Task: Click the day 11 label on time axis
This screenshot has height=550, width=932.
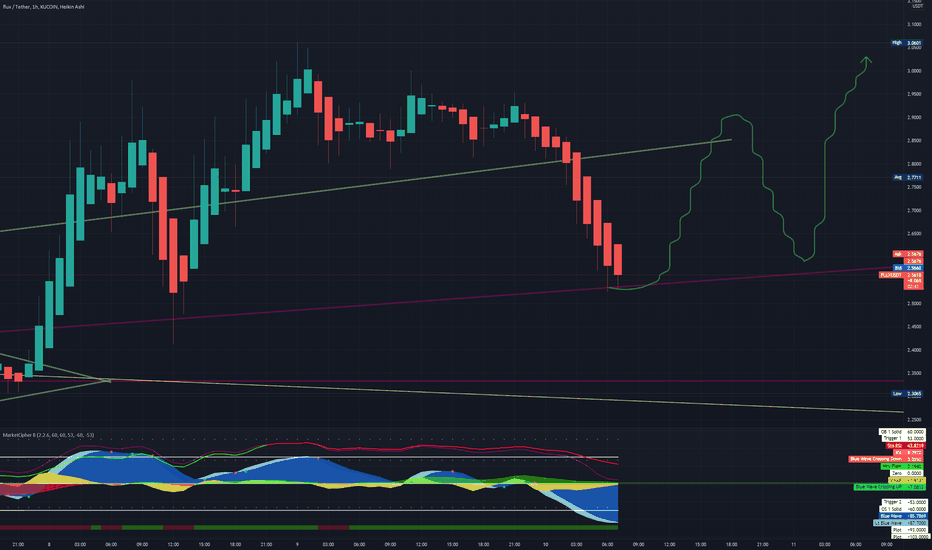Action: (793, 544)
